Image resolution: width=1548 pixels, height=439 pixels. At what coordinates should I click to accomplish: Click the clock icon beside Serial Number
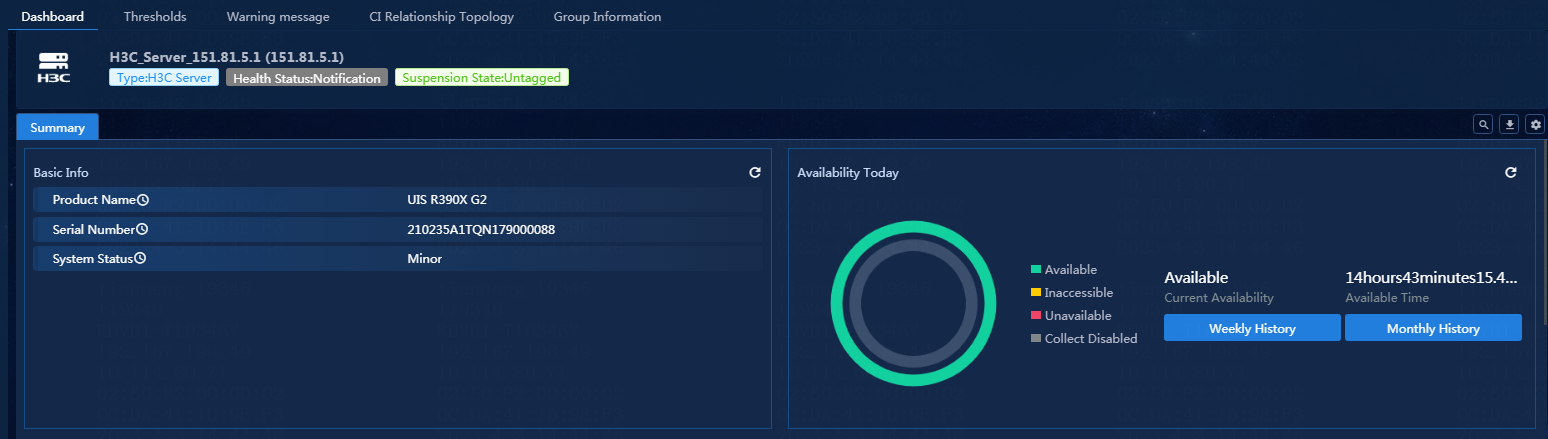click(142, 229)
